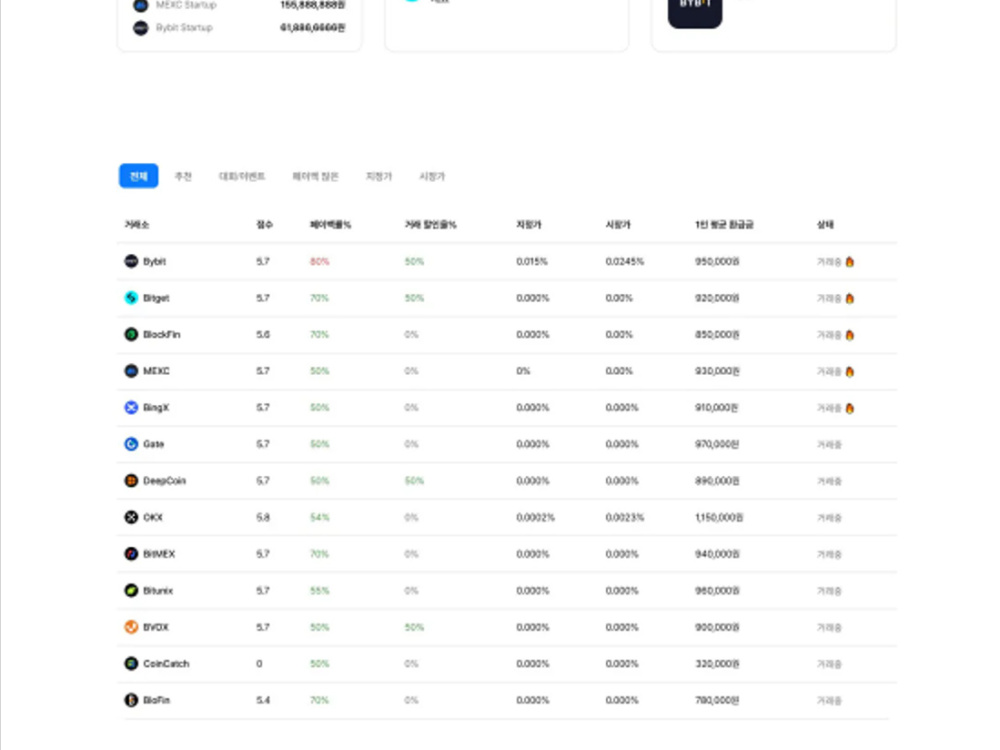
Task: Sort by the 거래소 column header
Action: coord(136,224)
